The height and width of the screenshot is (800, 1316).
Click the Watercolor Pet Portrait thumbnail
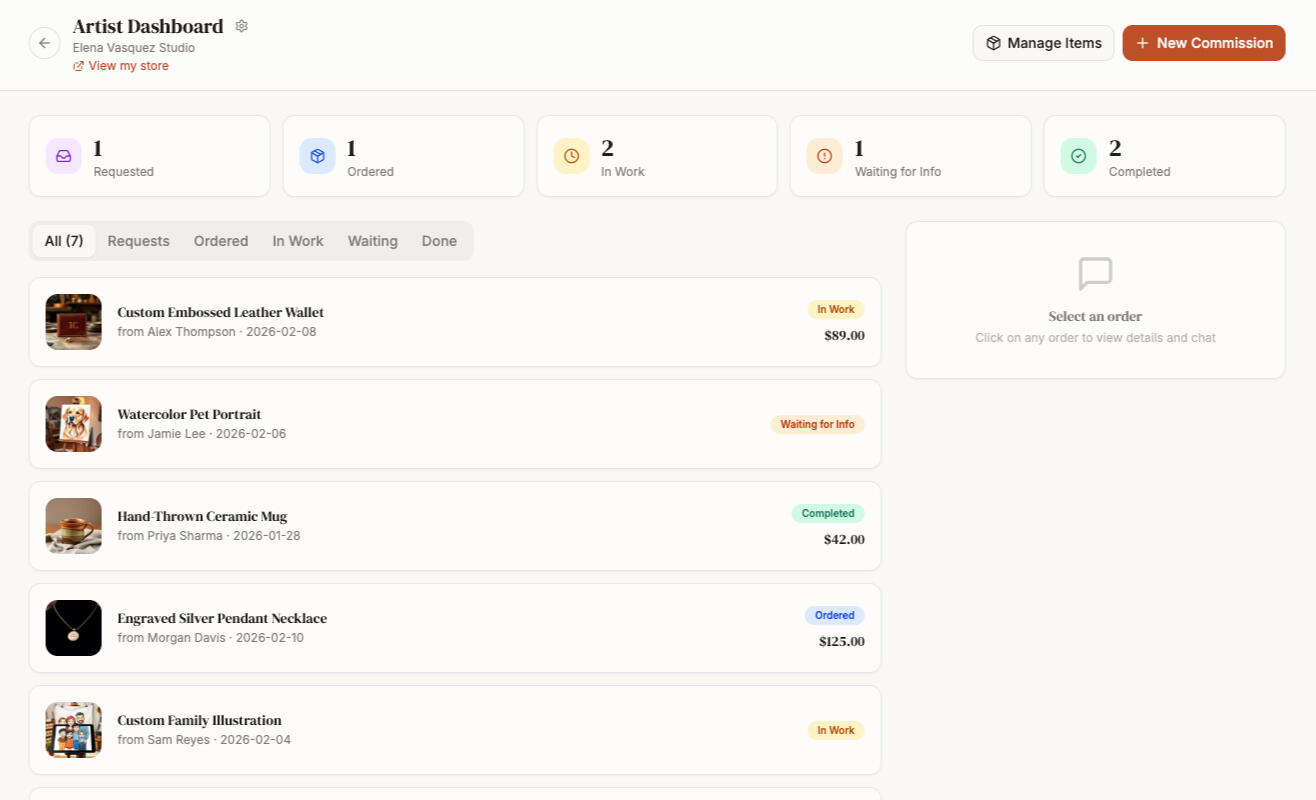(73, 424)
